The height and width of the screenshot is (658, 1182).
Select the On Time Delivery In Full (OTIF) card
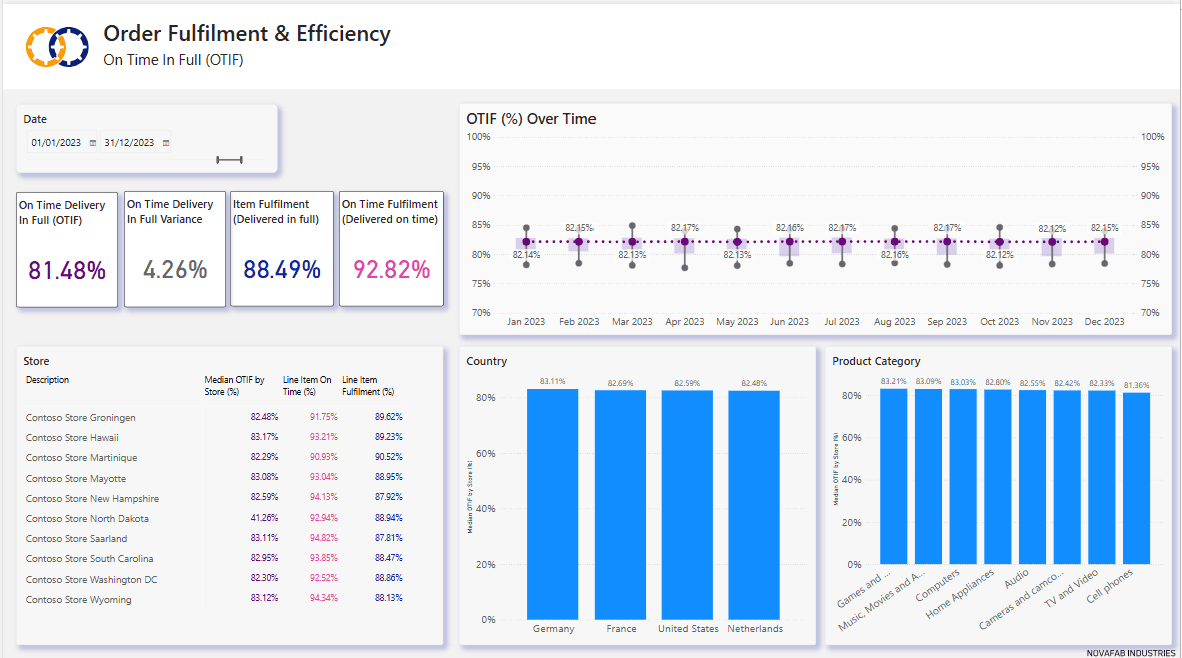(x=67, y=249)
